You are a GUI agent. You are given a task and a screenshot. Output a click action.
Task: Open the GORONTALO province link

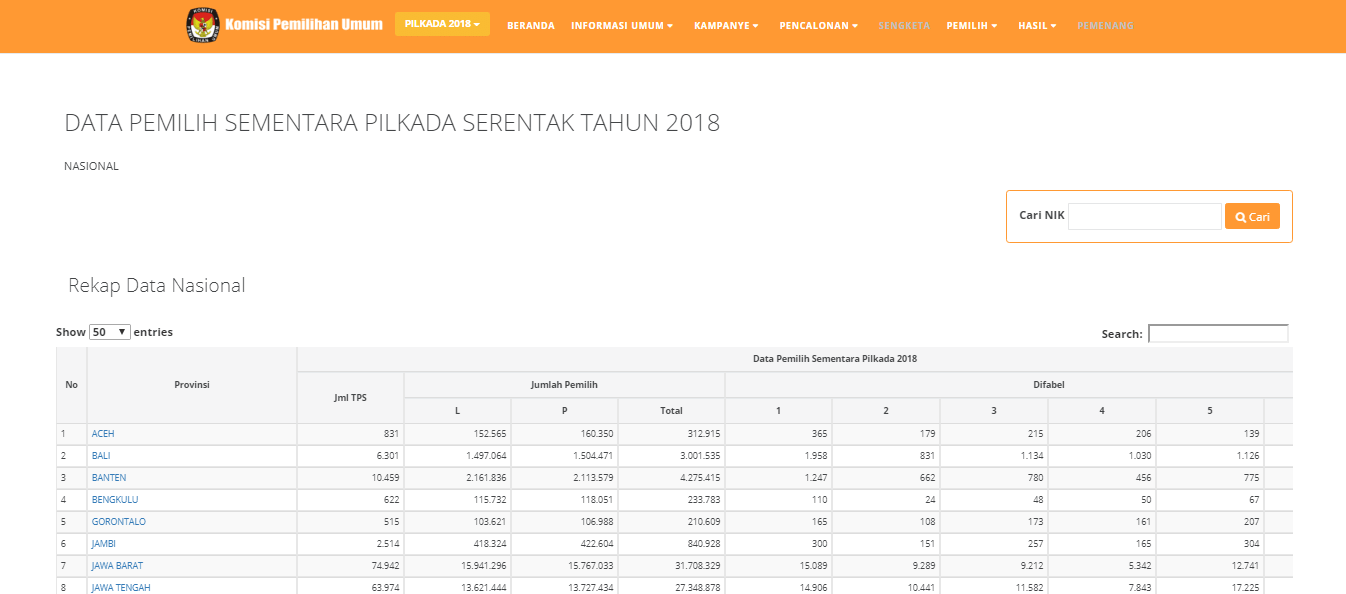point(118,522)
